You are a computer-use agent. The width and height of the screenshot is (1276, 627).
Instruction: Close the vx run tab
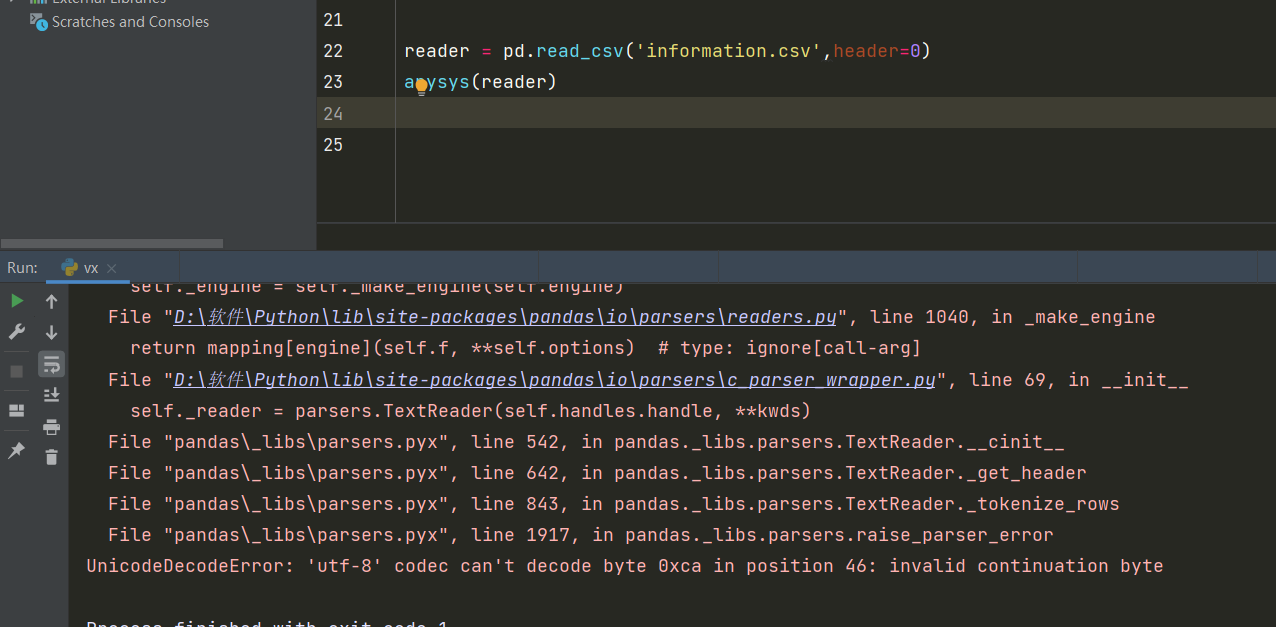tap(112, 268)
